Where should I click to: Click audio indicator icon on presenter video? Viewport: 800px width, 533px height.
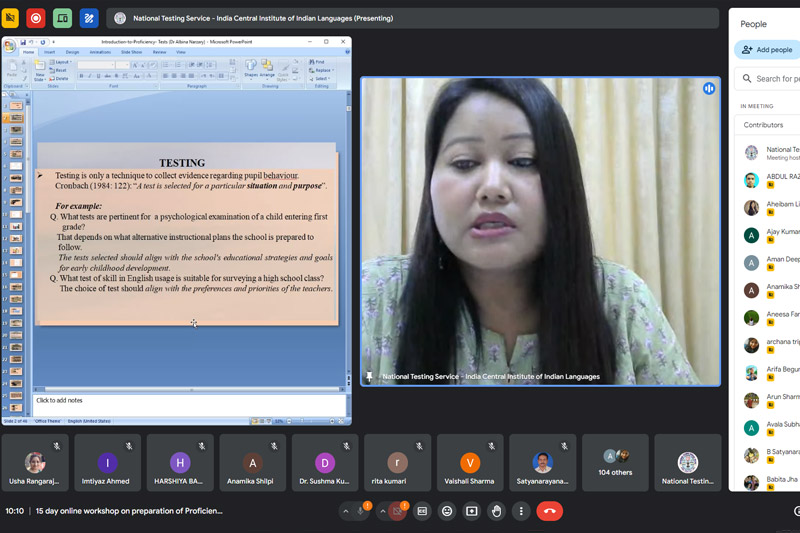pyautogui.click(x=709, y=89)
